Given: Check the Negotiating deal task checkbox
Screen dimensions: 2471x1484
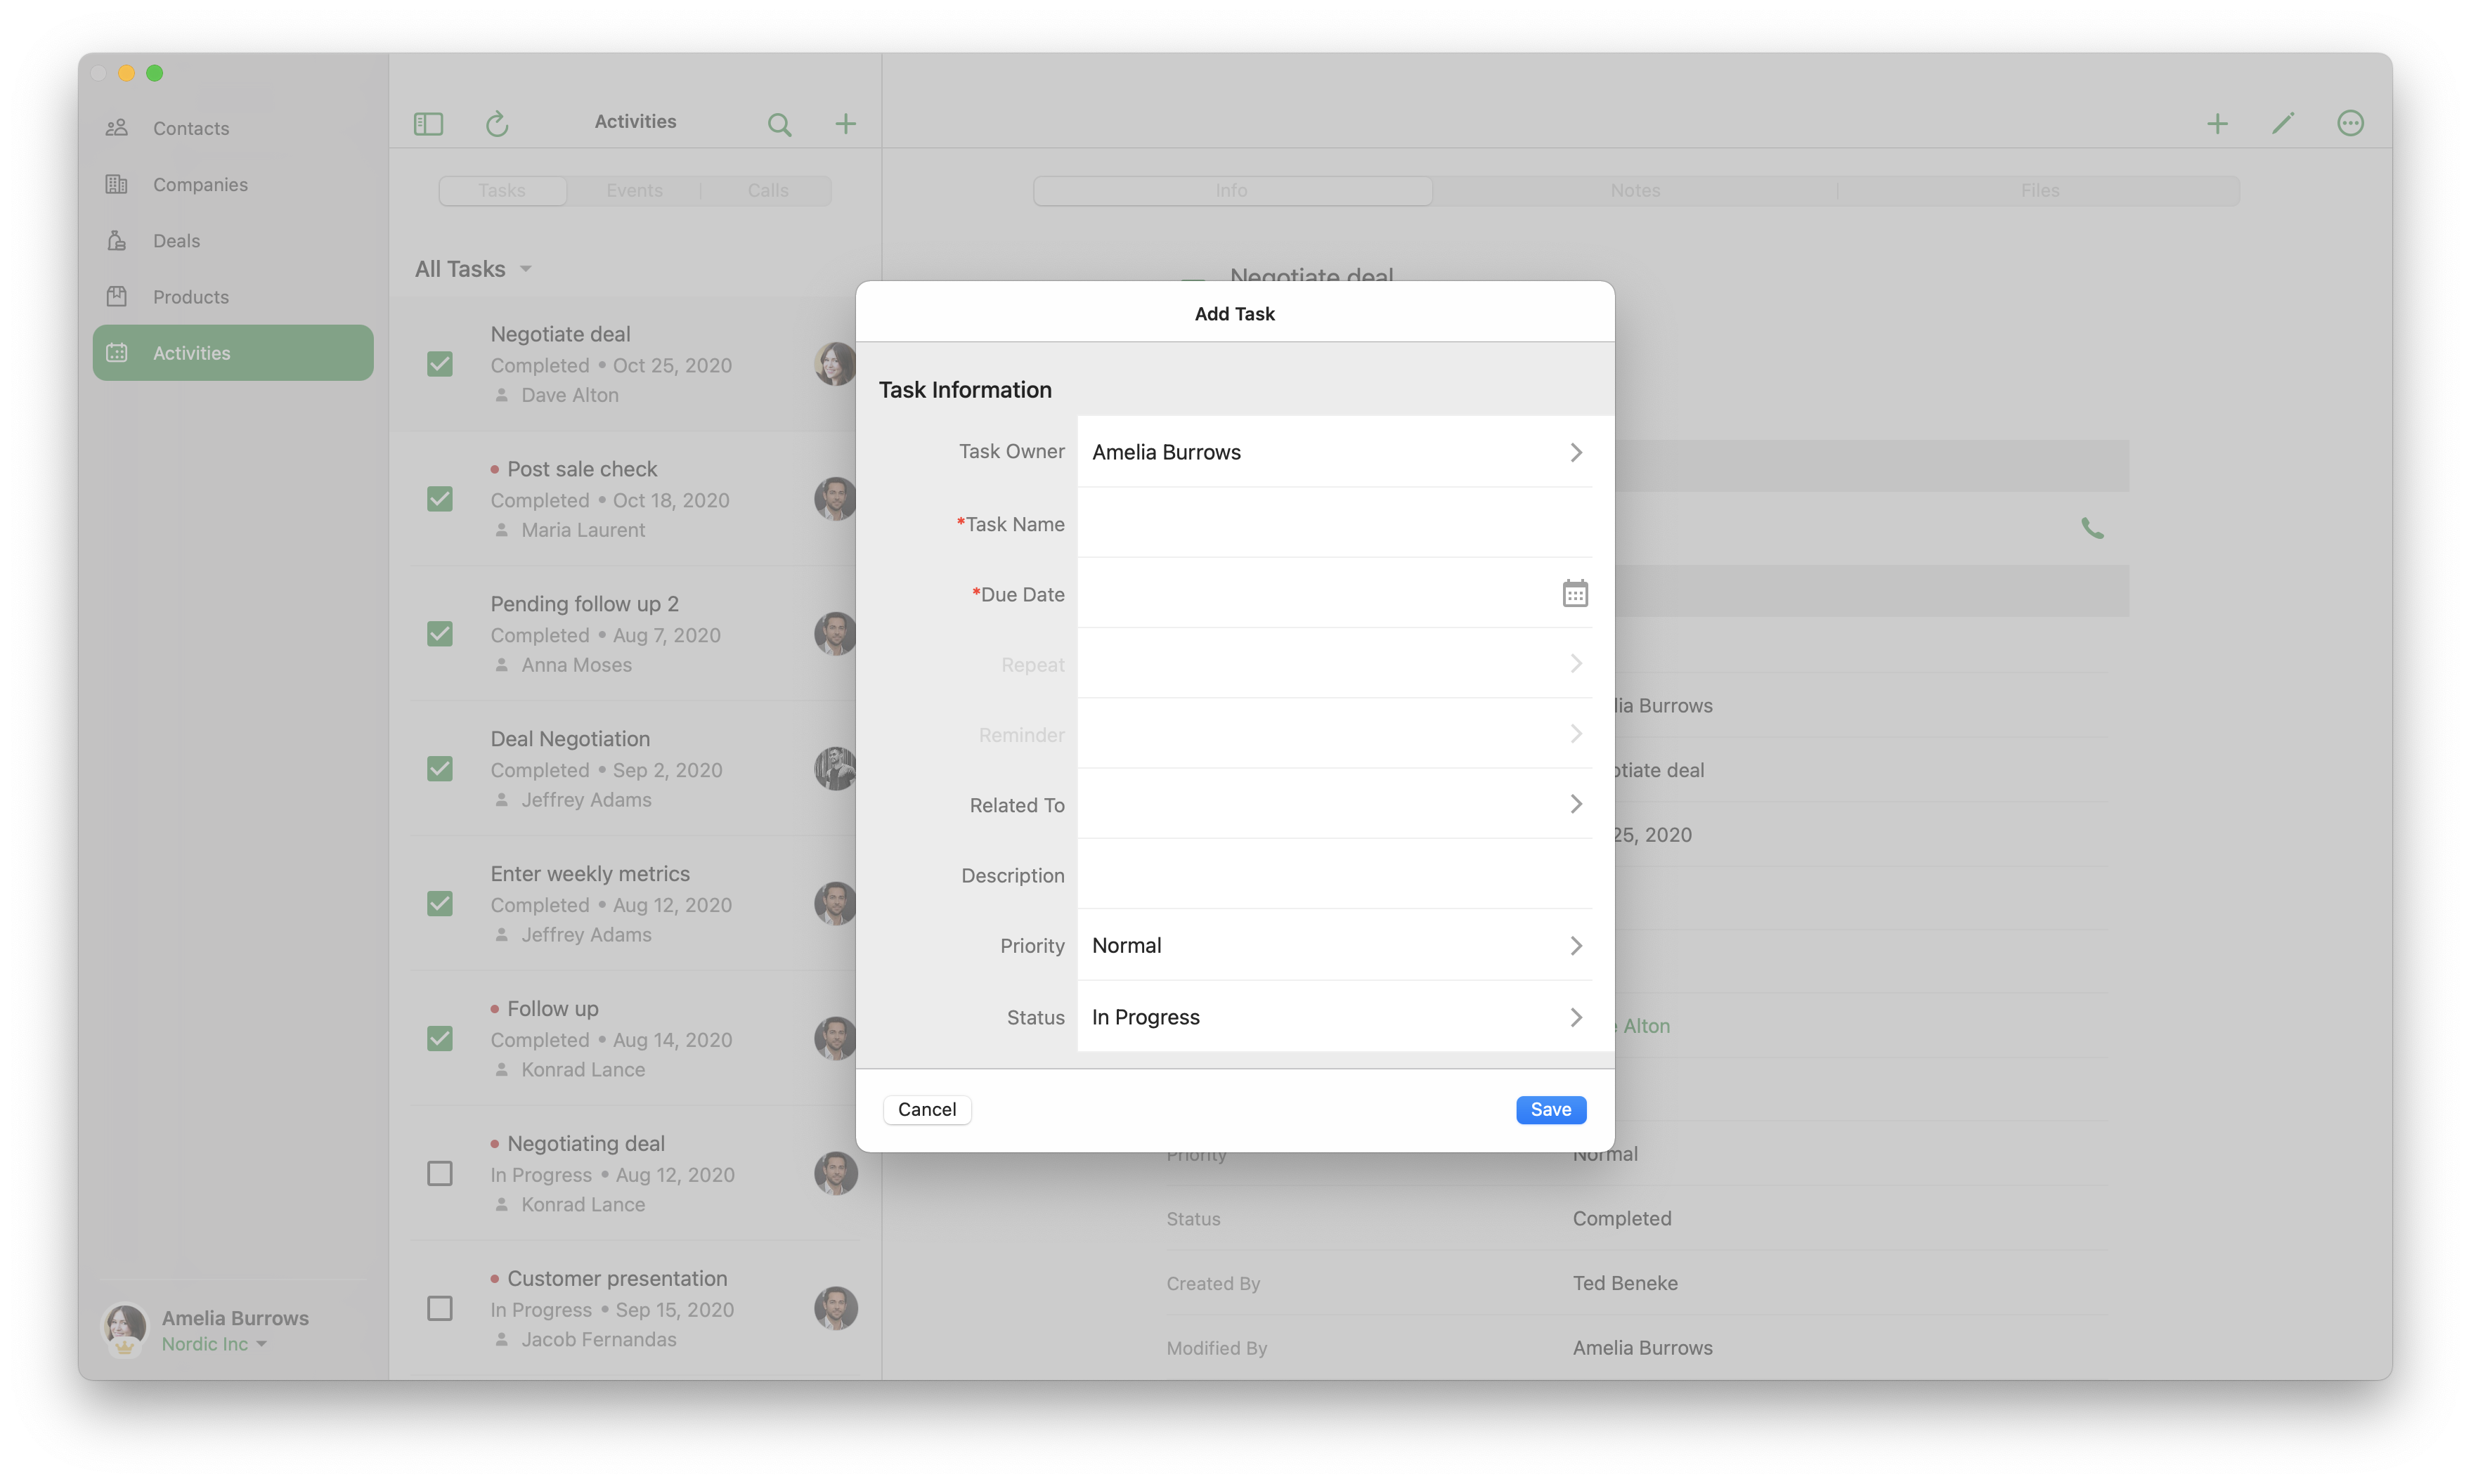Looking at the screenshot, I should (x=440, y=1173).
